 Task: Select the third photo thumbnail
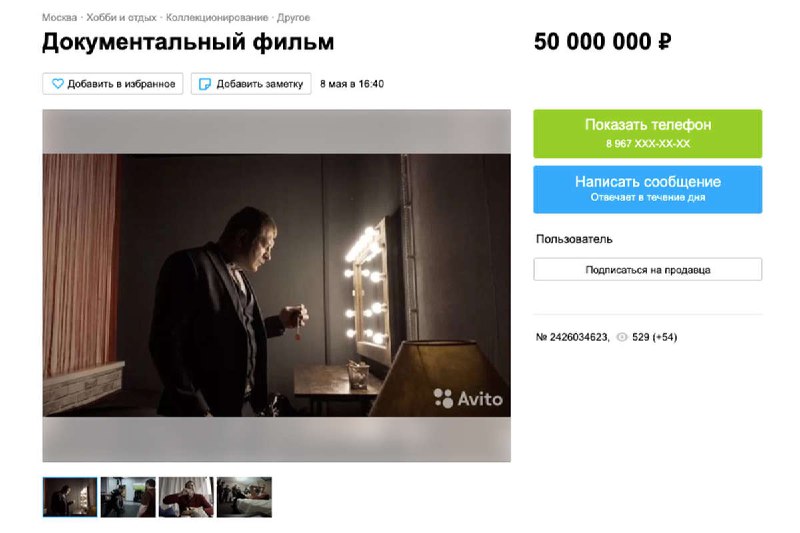click(x=186, y=497)
